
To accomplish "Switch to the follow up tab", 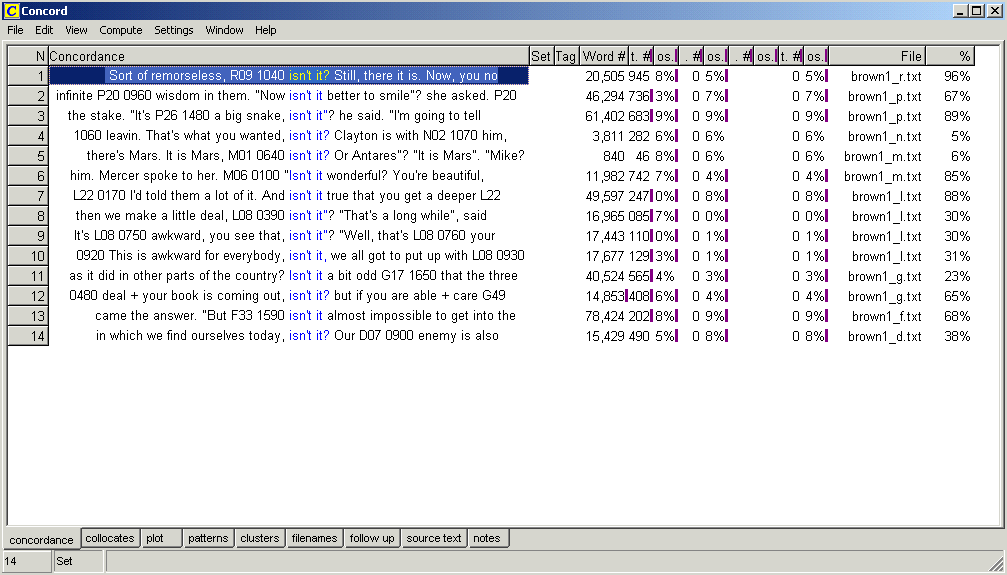I will click(372, 538).
